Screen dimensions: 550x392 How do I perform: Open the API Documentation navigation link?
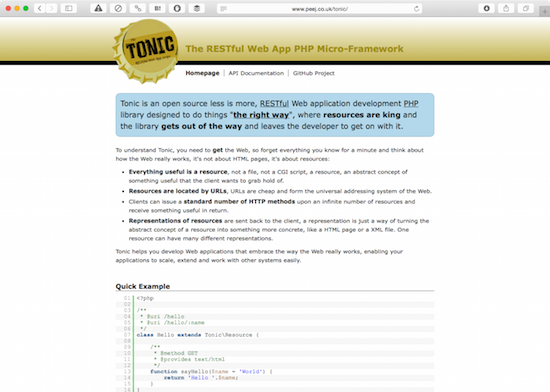click(x=256, y=73)
